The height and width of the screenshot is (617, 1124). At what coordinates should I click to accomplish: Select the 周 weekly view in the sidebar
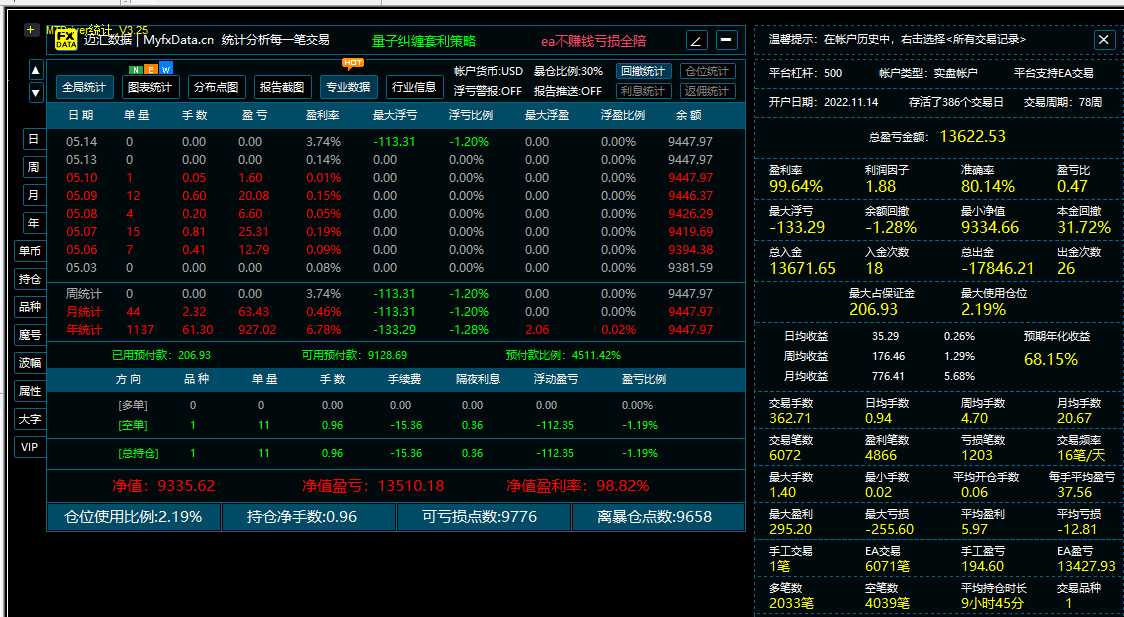point(34,167)
